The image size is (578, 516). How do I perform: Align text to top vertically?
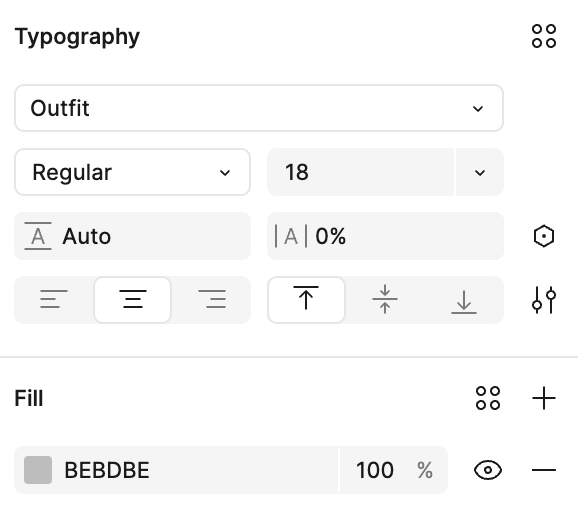click(306, 300)
